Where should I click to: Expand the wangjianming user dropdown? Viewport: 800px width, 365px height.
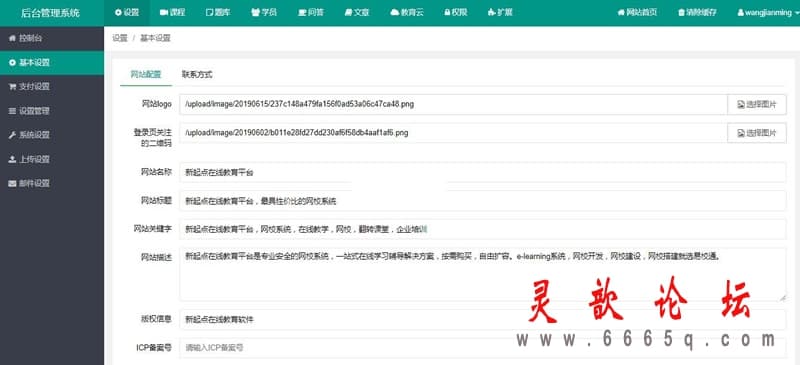[x=768, y=12]
